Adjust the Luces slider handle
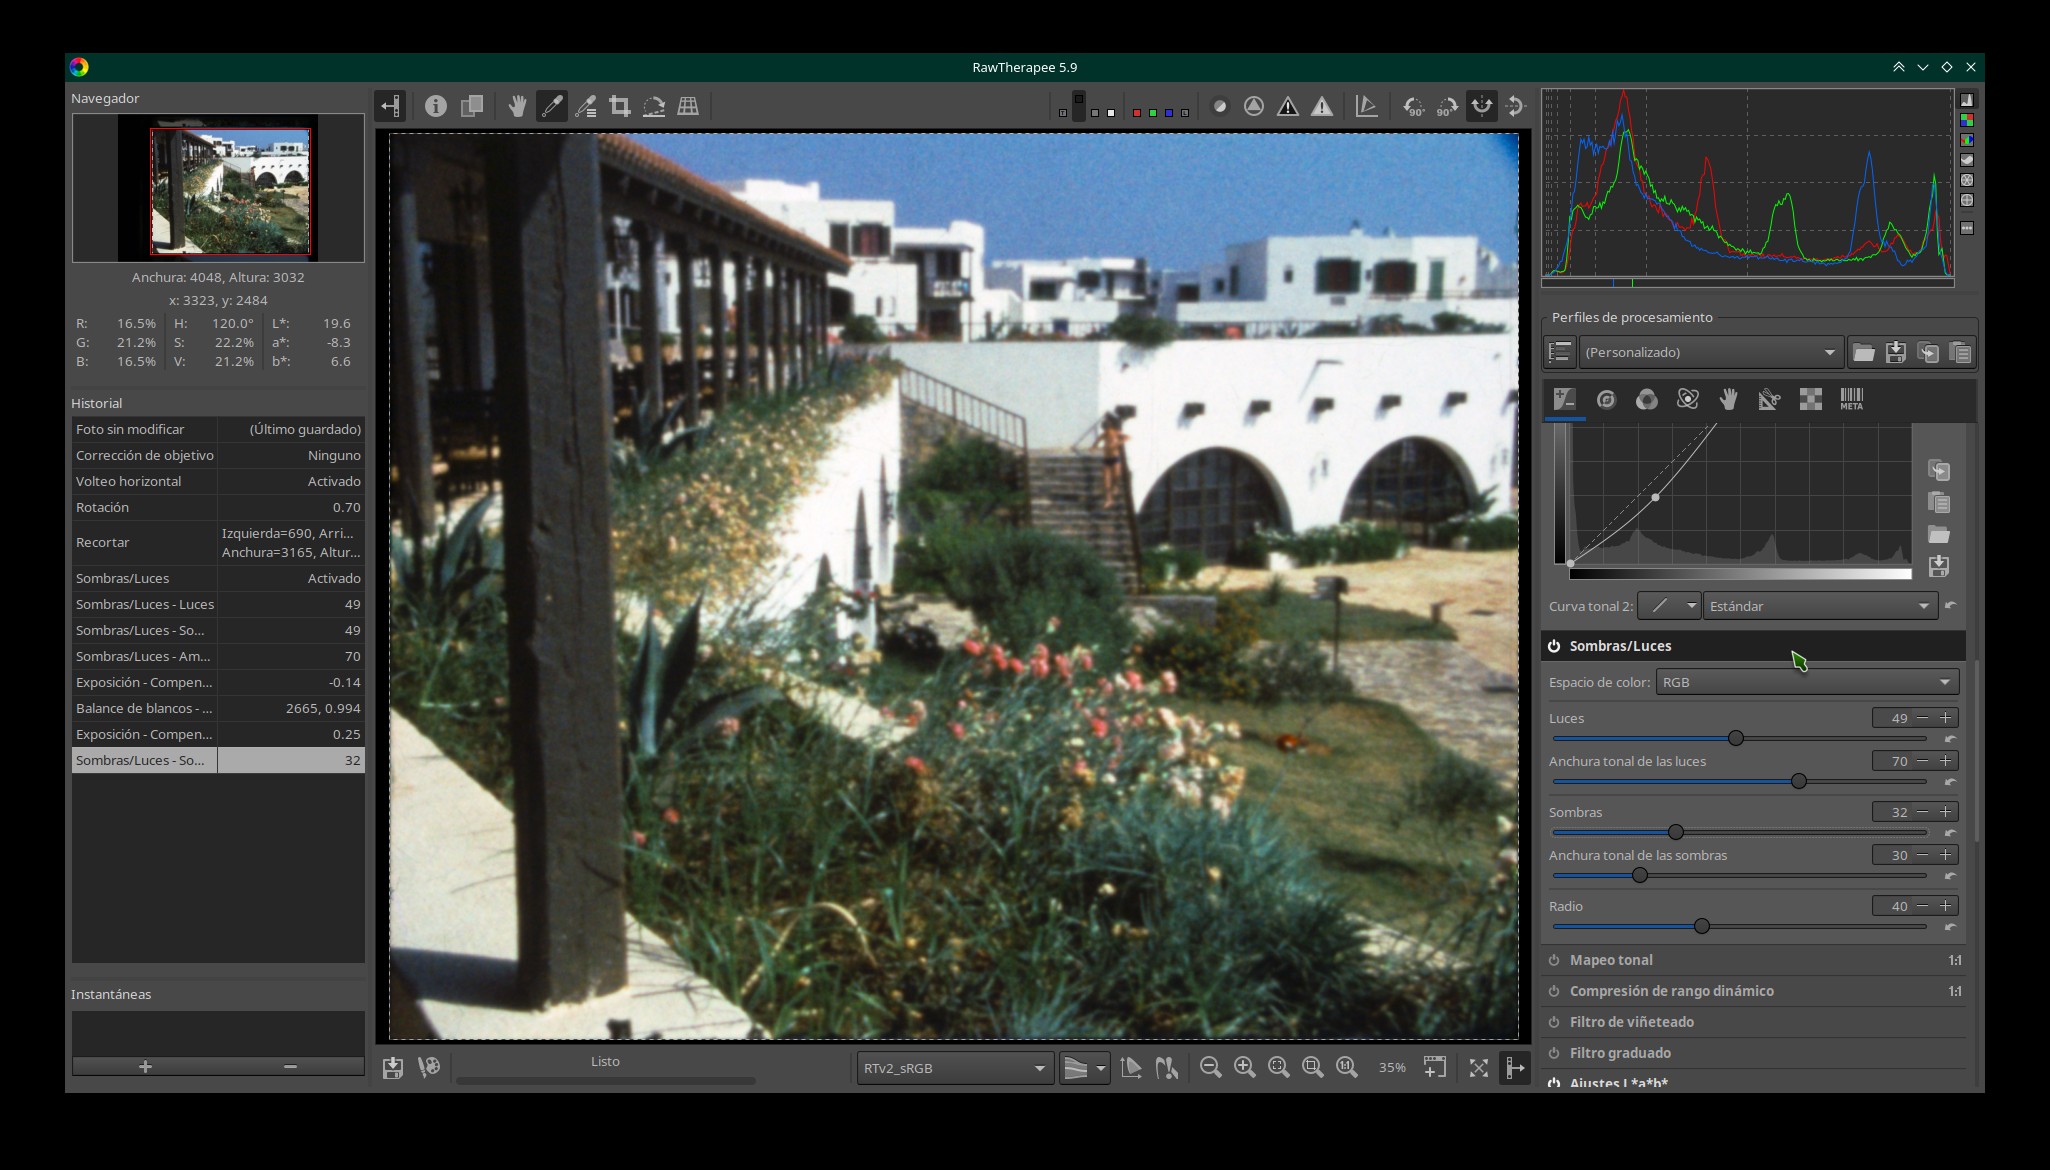This screenshot has height=1170, width=2050. tap(1736, 738)
